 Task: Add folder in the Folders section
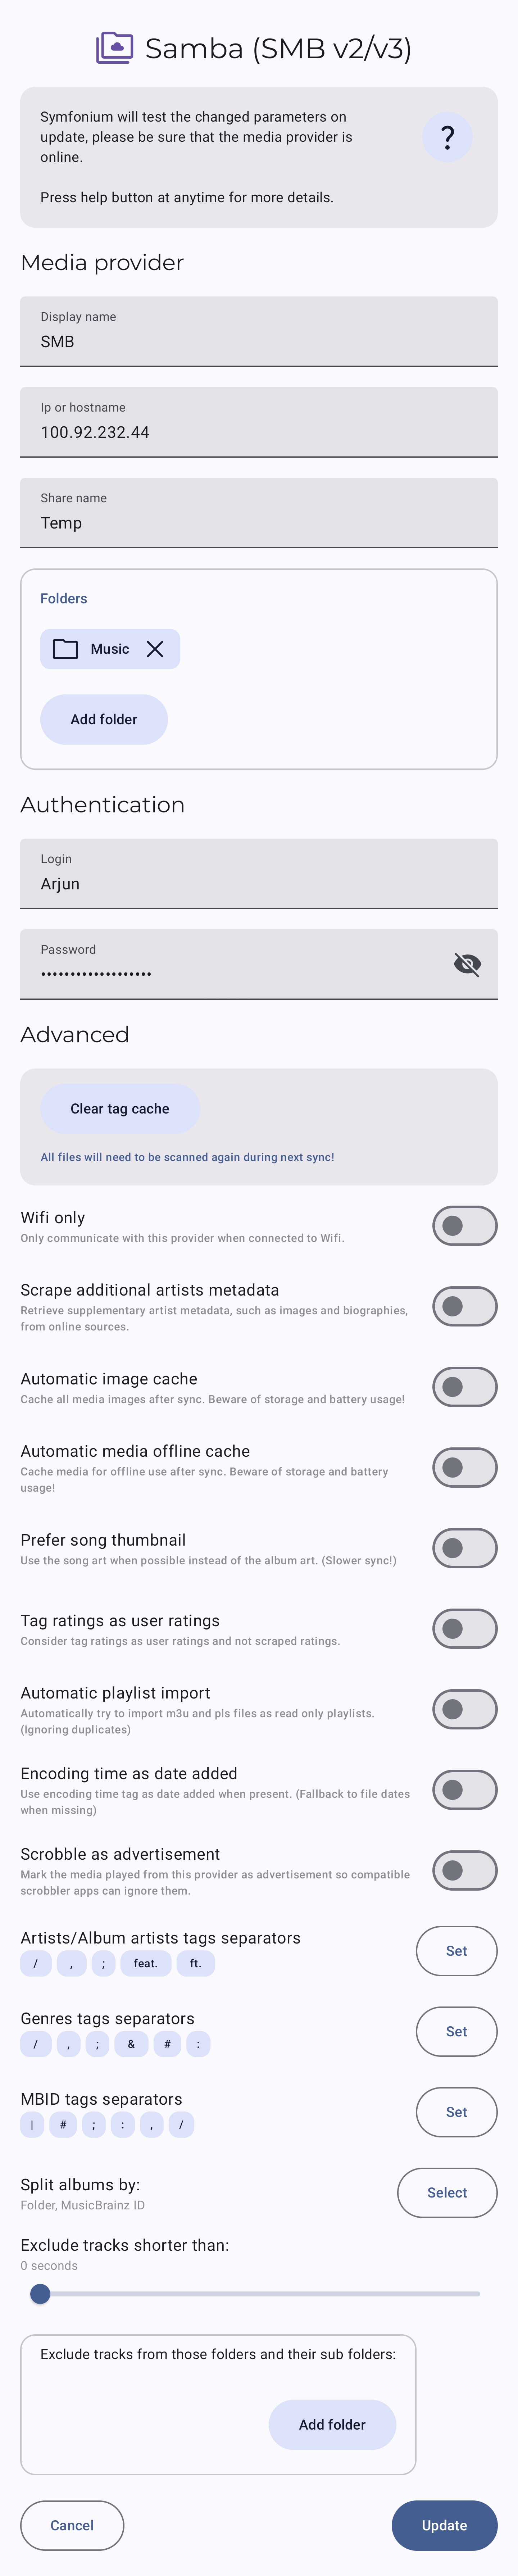pos(104,719)
